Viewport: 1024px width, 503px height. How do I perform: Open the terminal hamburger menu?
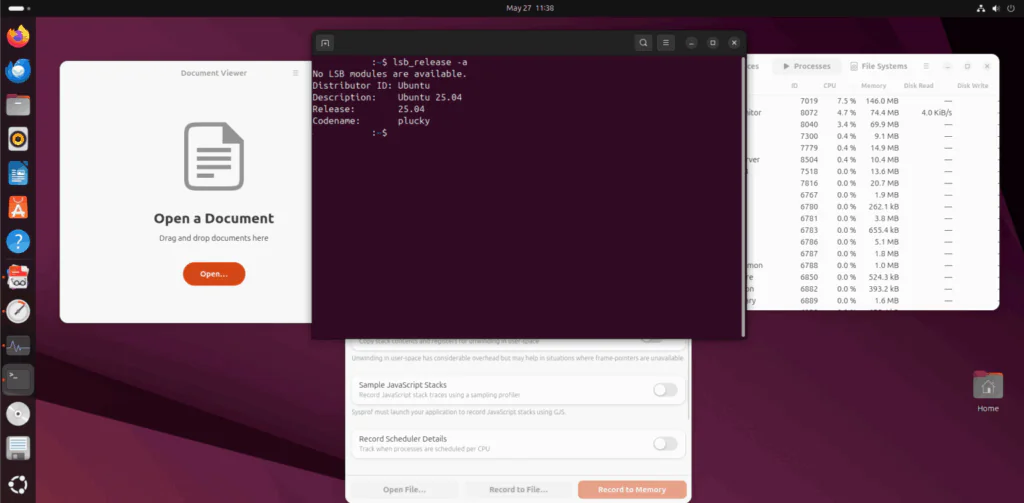coord(665,43)
